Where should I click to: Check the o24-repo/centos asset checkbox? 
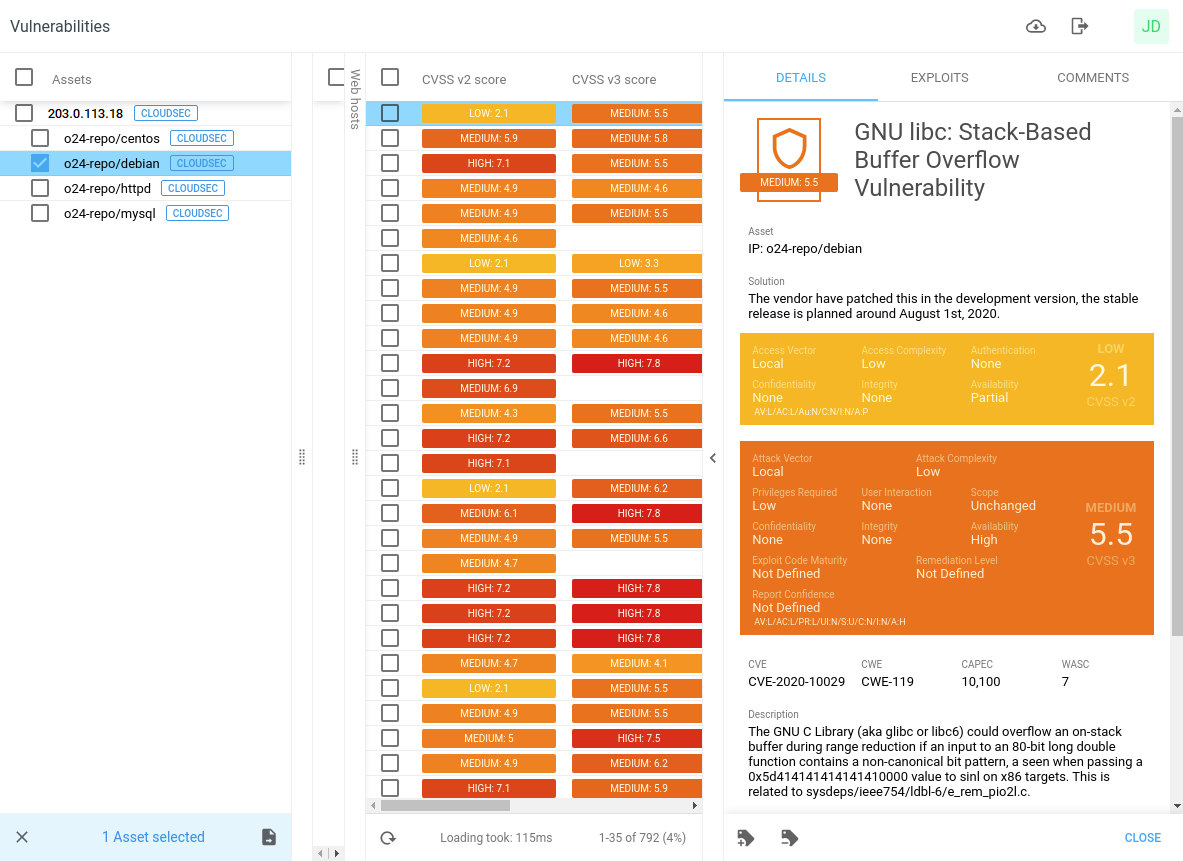(x=40, y=137)
